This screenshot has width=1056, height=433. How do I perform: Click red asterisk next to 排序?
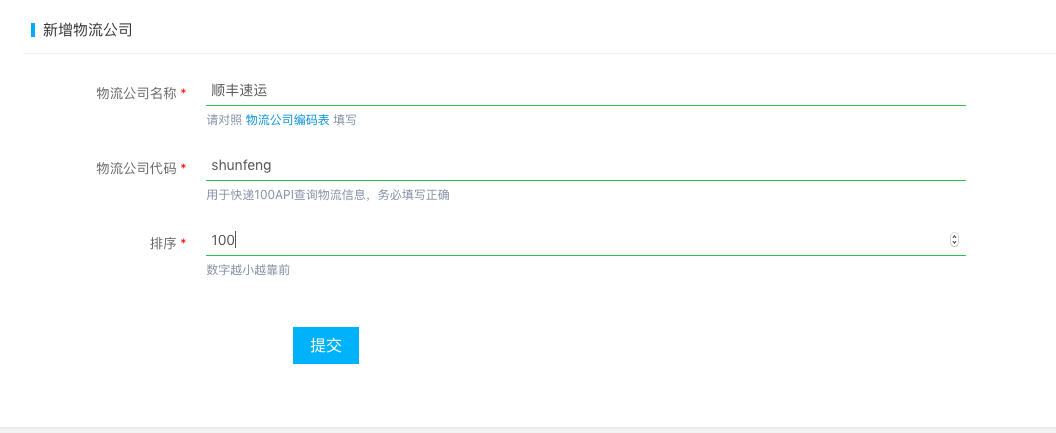coord(184,241)
